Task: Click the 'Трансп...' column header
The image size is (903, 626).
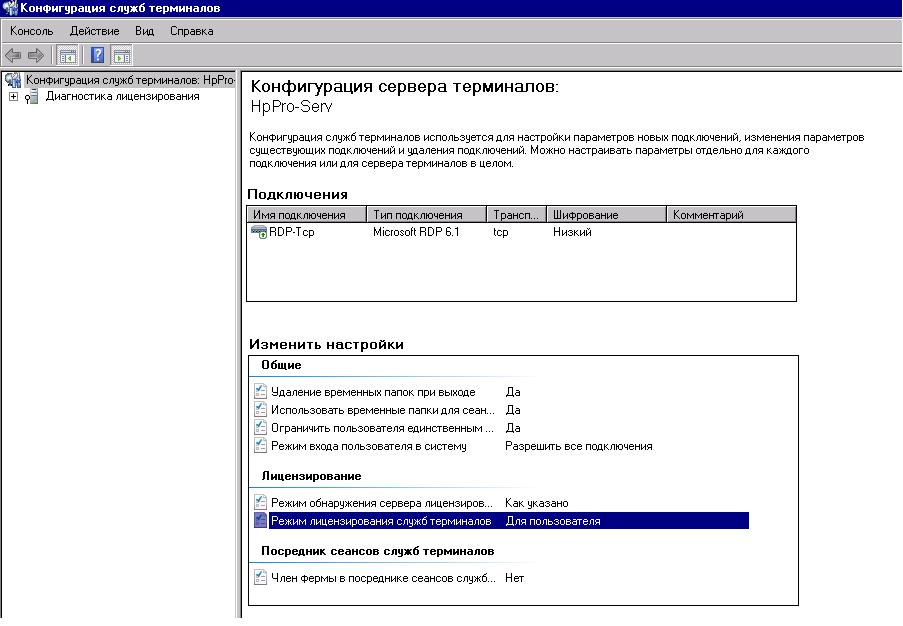Action: pyautogui.click(x=516, y=215)
